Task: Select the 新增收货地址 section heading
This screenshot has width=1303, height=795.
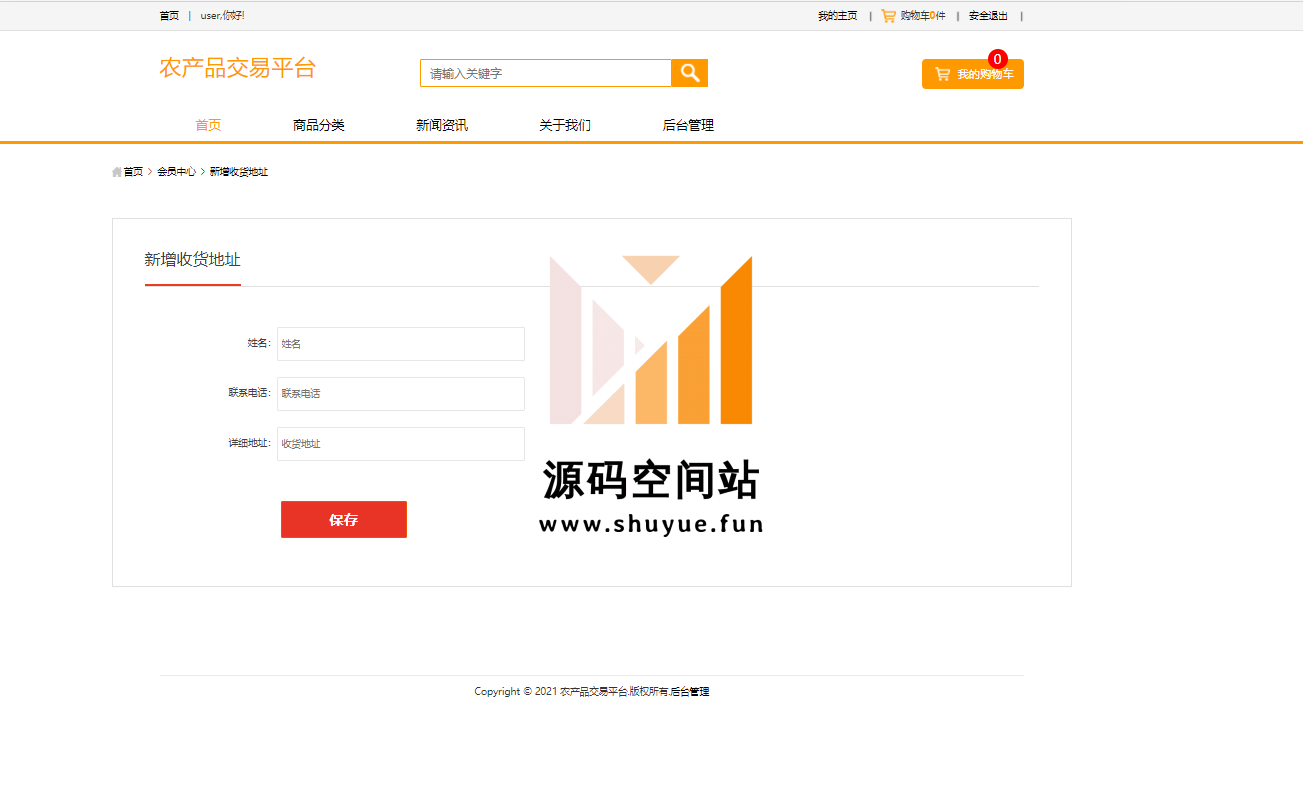Action: (192, 260)
